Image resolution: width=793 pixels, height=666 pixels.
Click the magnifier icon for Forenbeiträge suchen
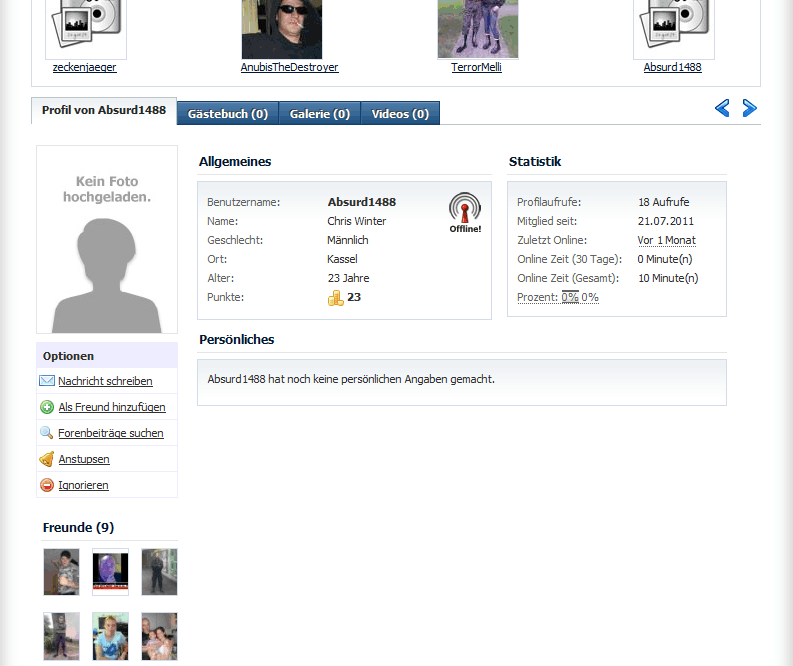pos(47,433)
